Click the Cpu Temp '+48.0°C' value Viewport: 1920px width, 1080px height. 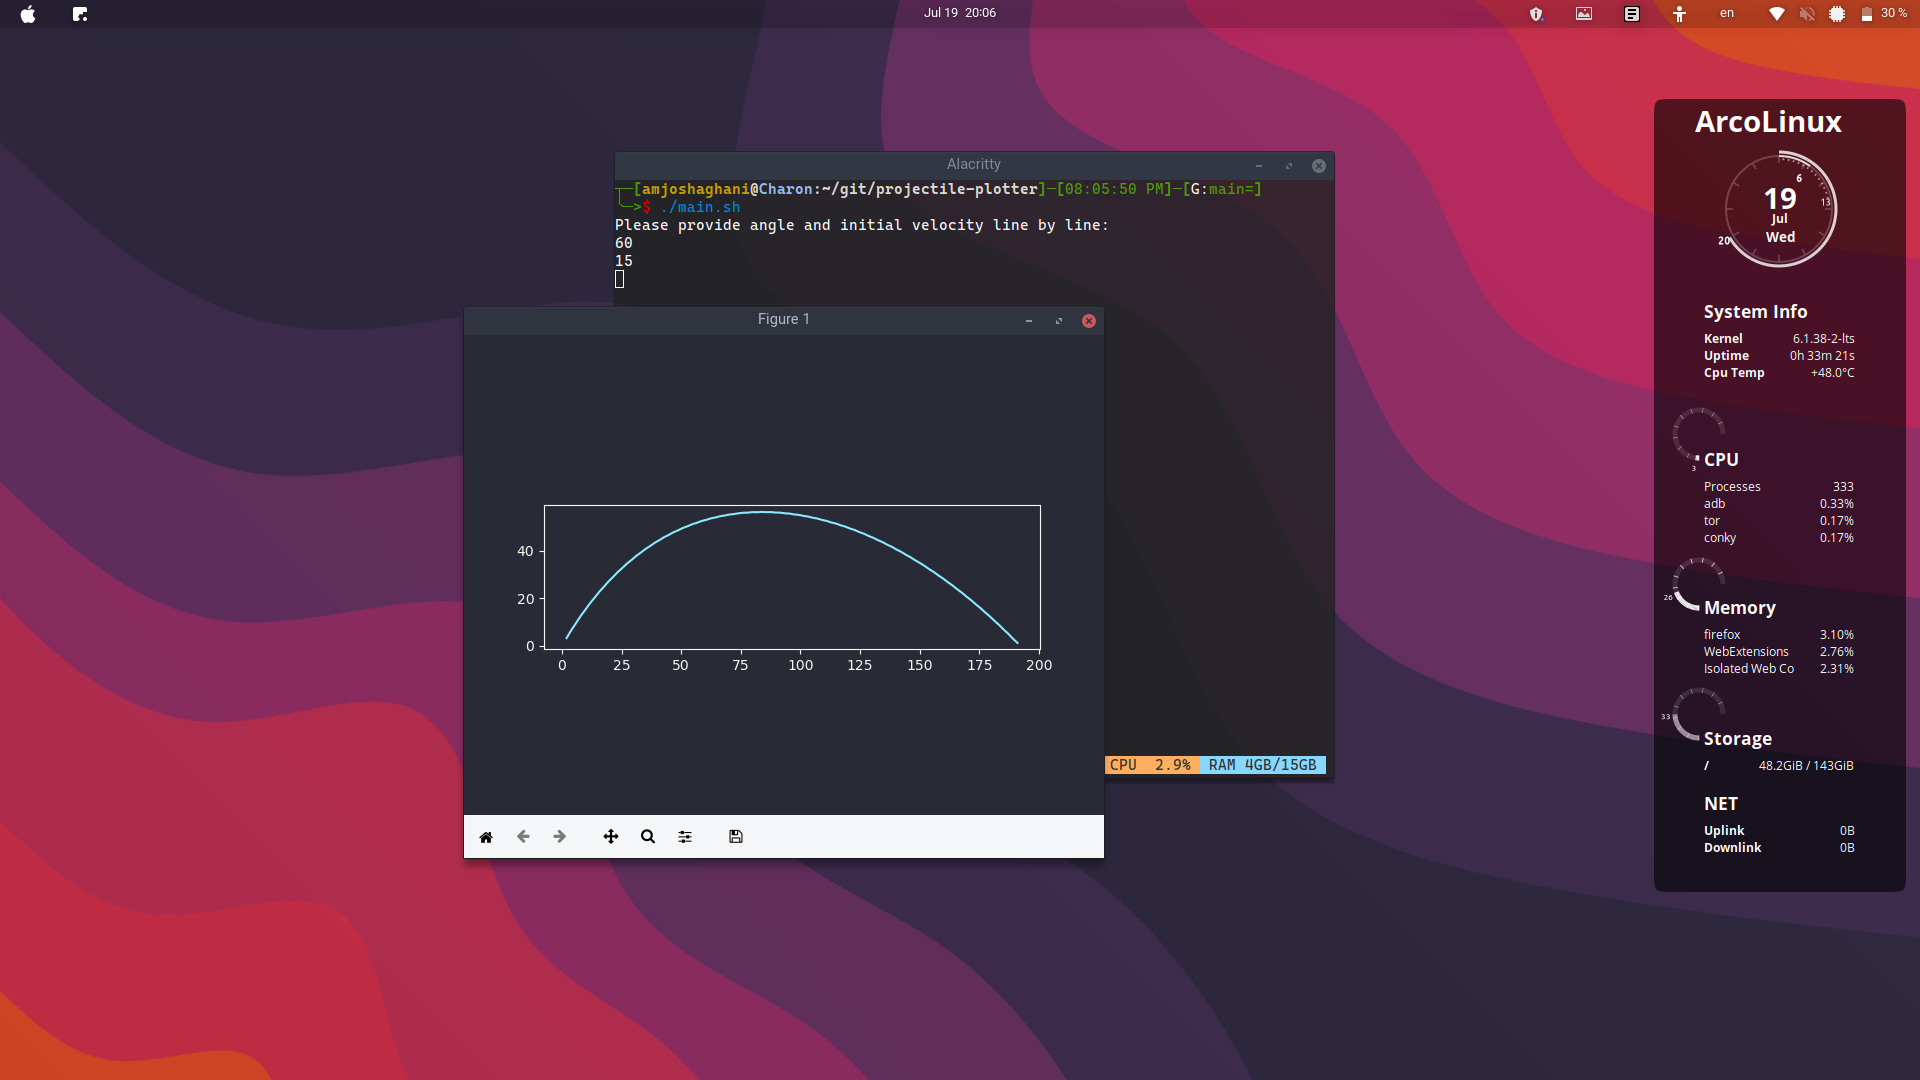1832,373
